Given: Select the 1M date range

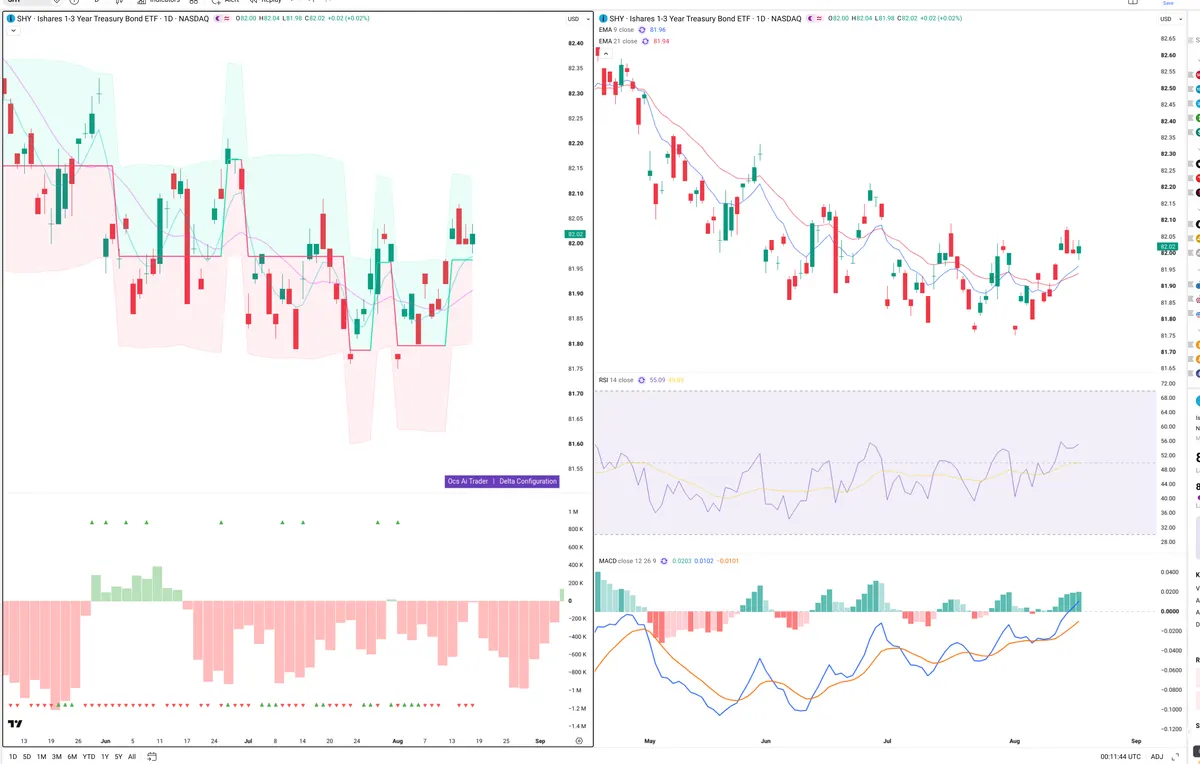Looking at the screenshot, I should (x=41, y=757).
